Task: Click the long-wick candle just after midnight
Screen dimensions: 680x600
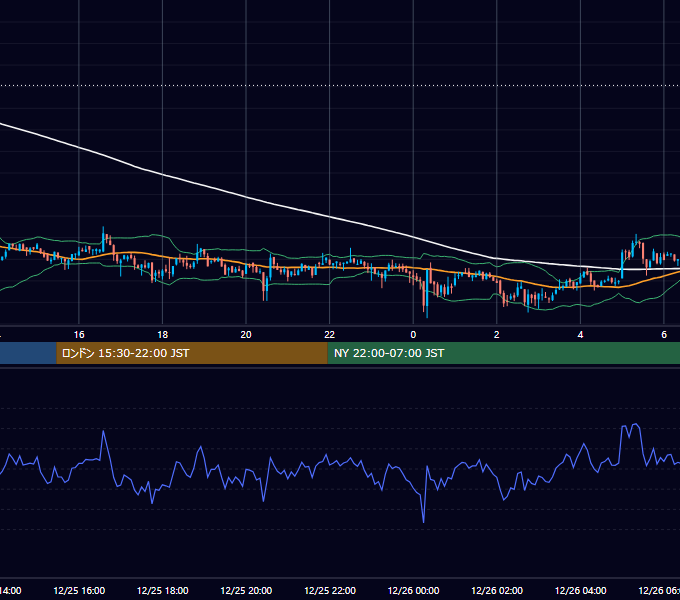Action: click(x=427, y=293)
